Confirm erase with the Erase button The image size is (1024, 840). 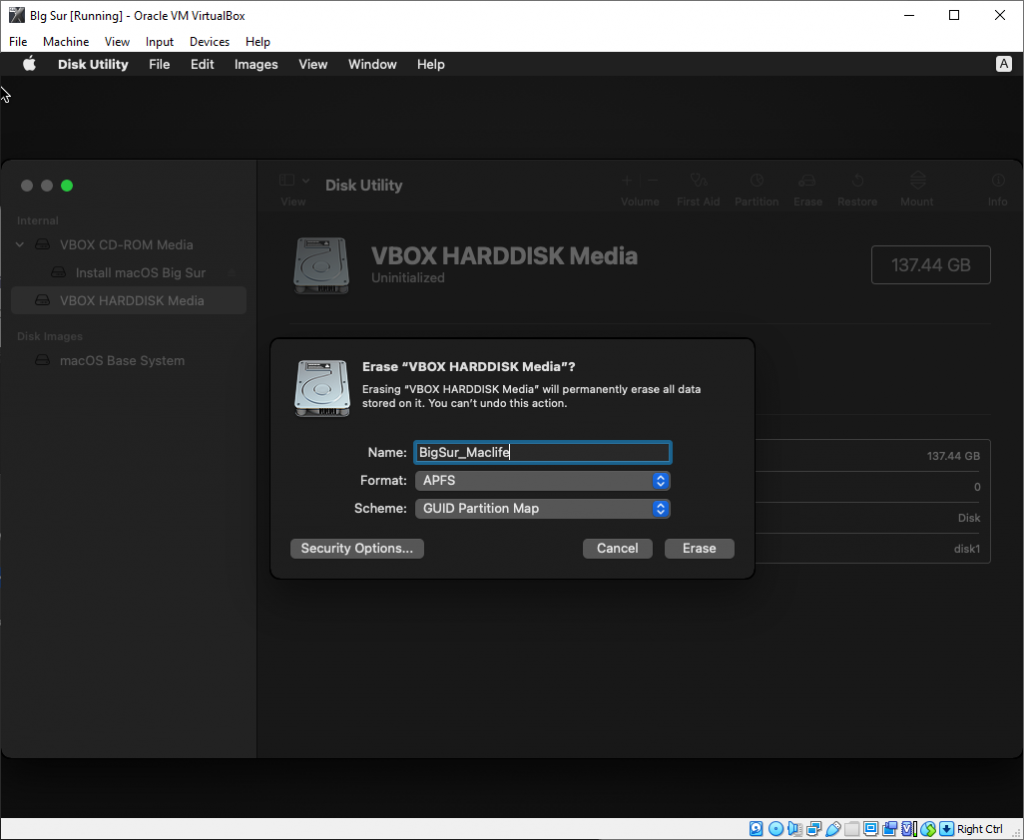699,548
